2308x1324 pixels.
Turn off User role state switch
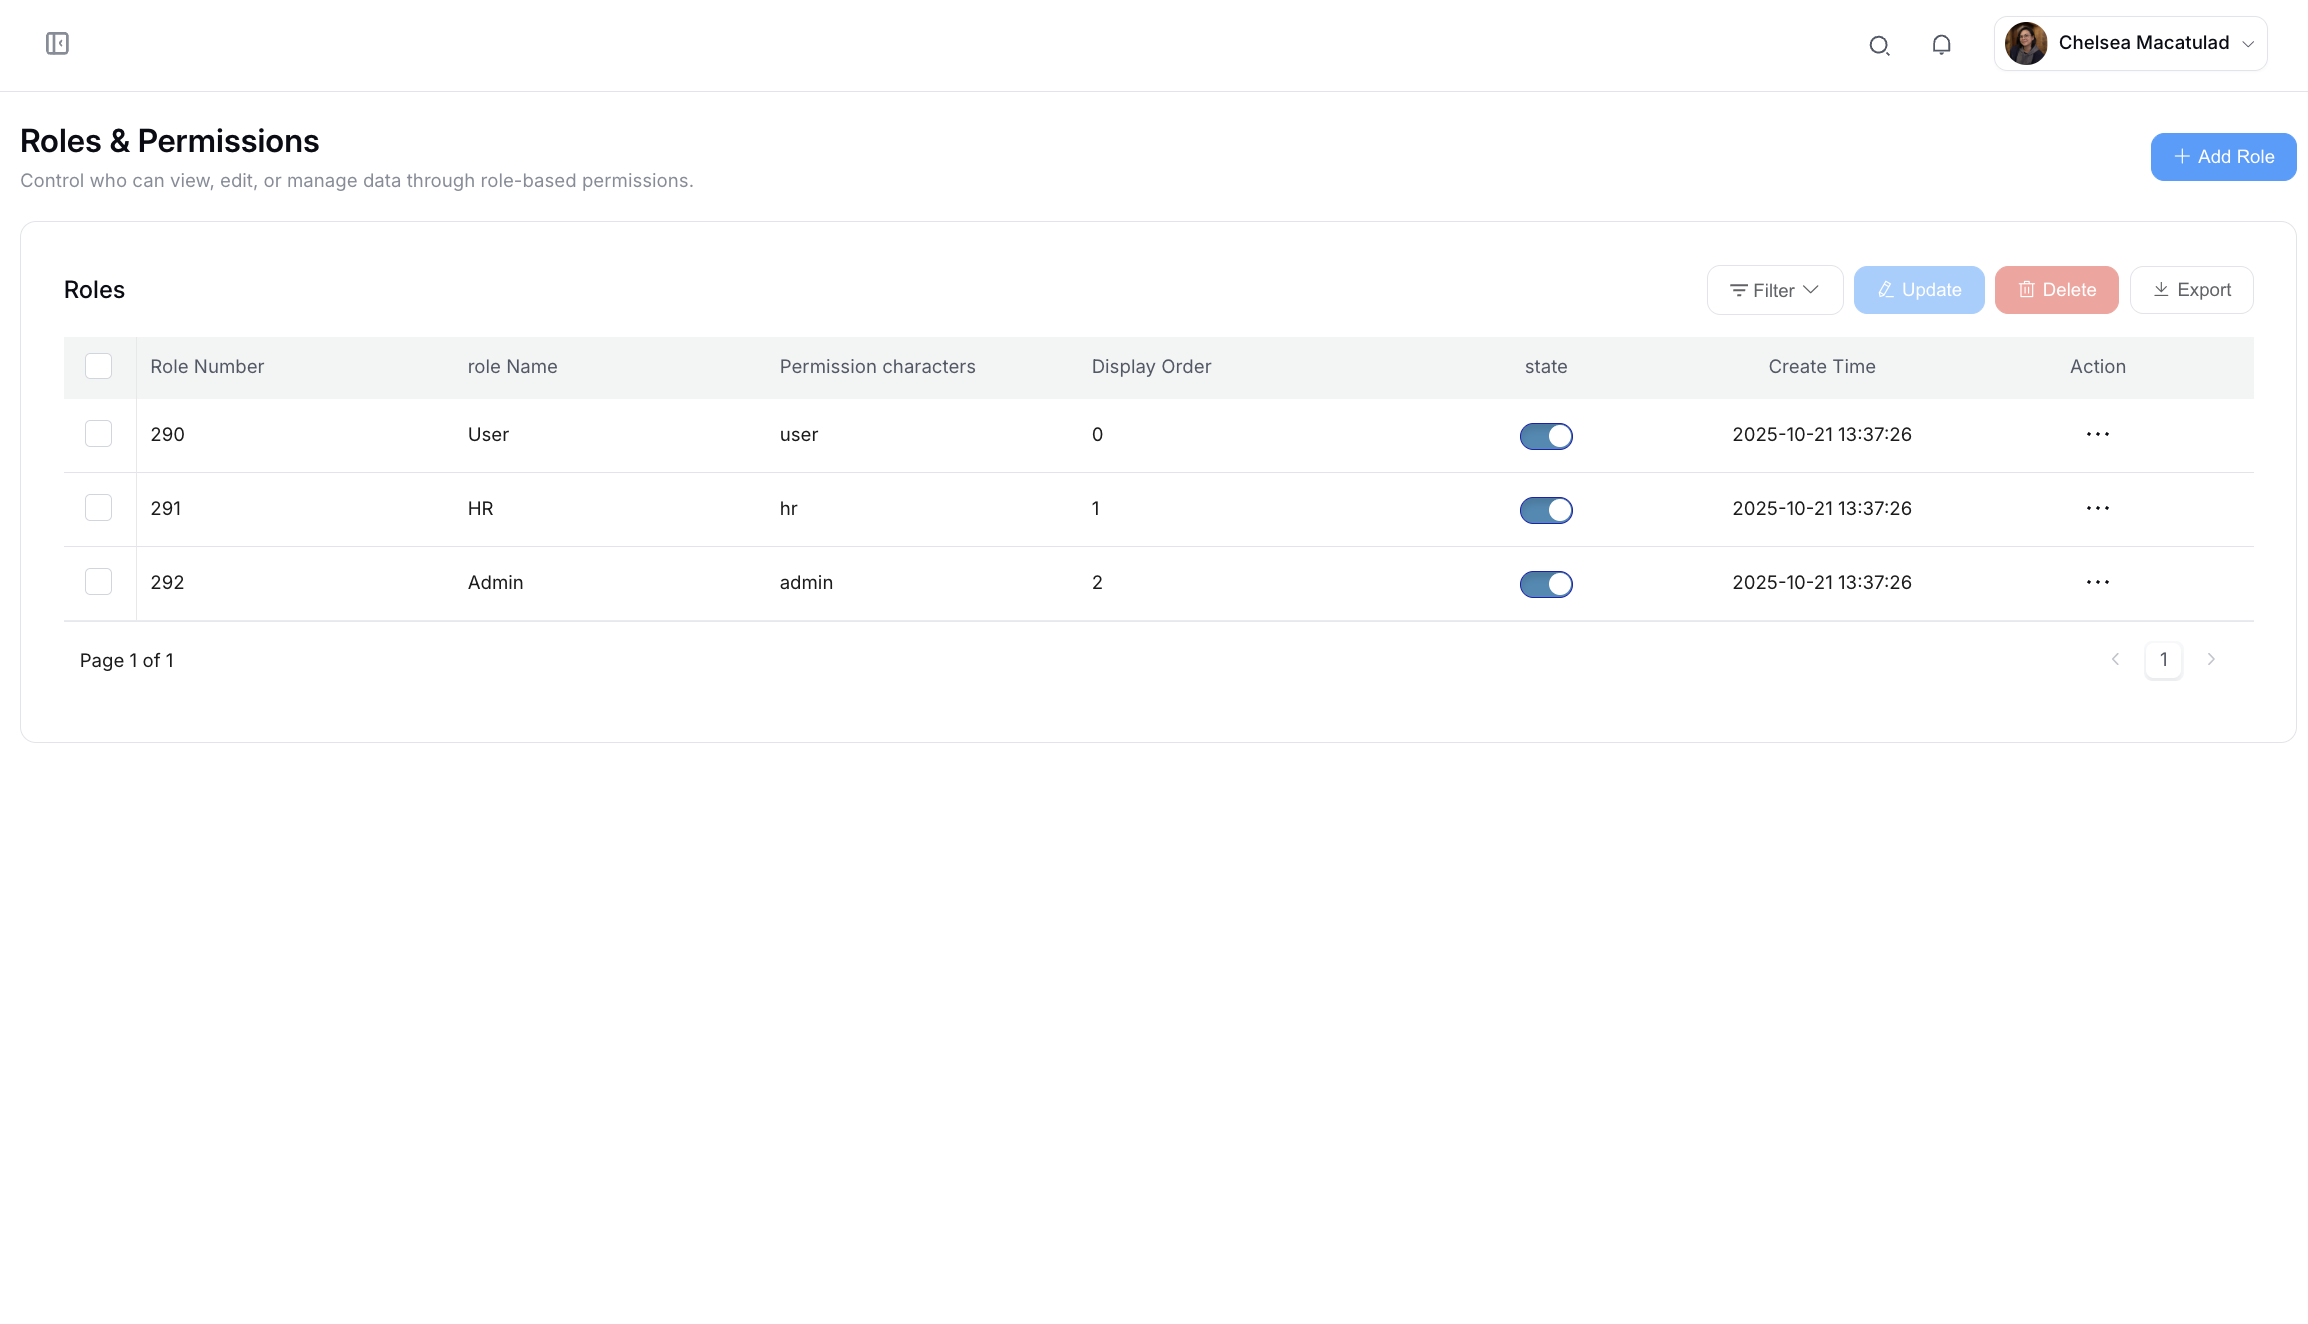tap(1545, 436)
